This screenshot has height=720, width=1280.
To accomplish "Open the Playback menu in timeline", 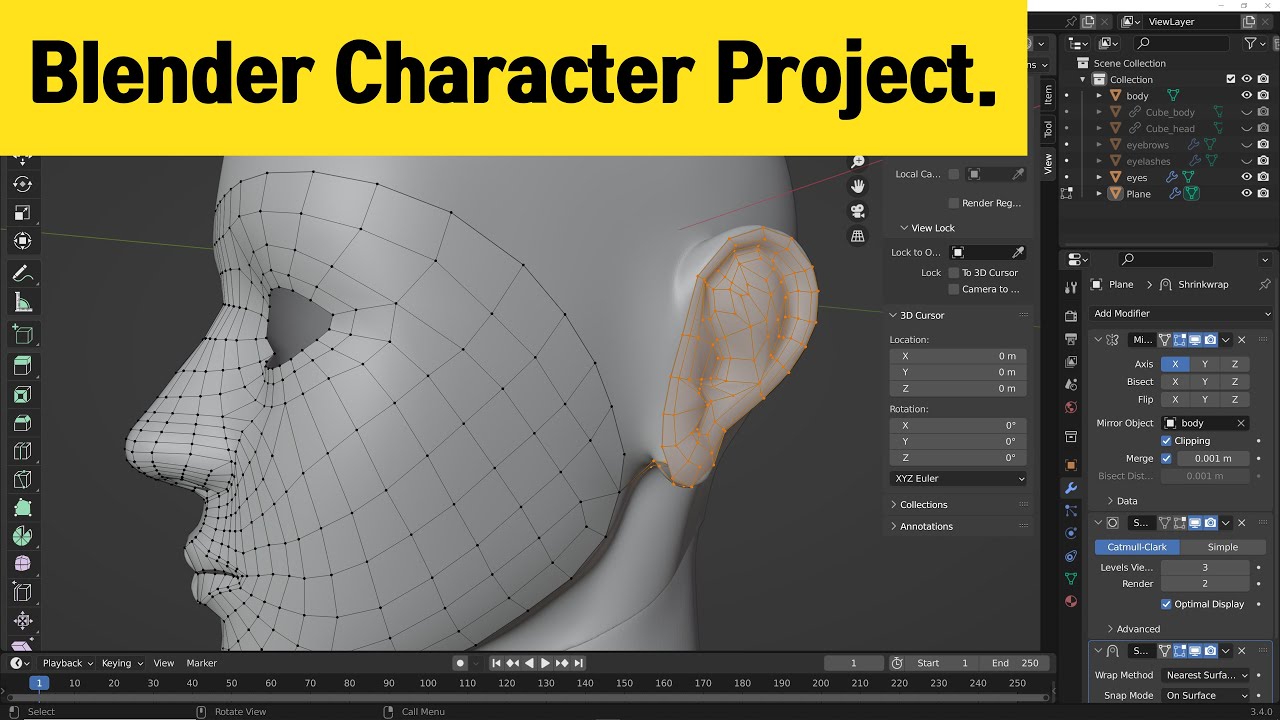I will coord(67,663).
